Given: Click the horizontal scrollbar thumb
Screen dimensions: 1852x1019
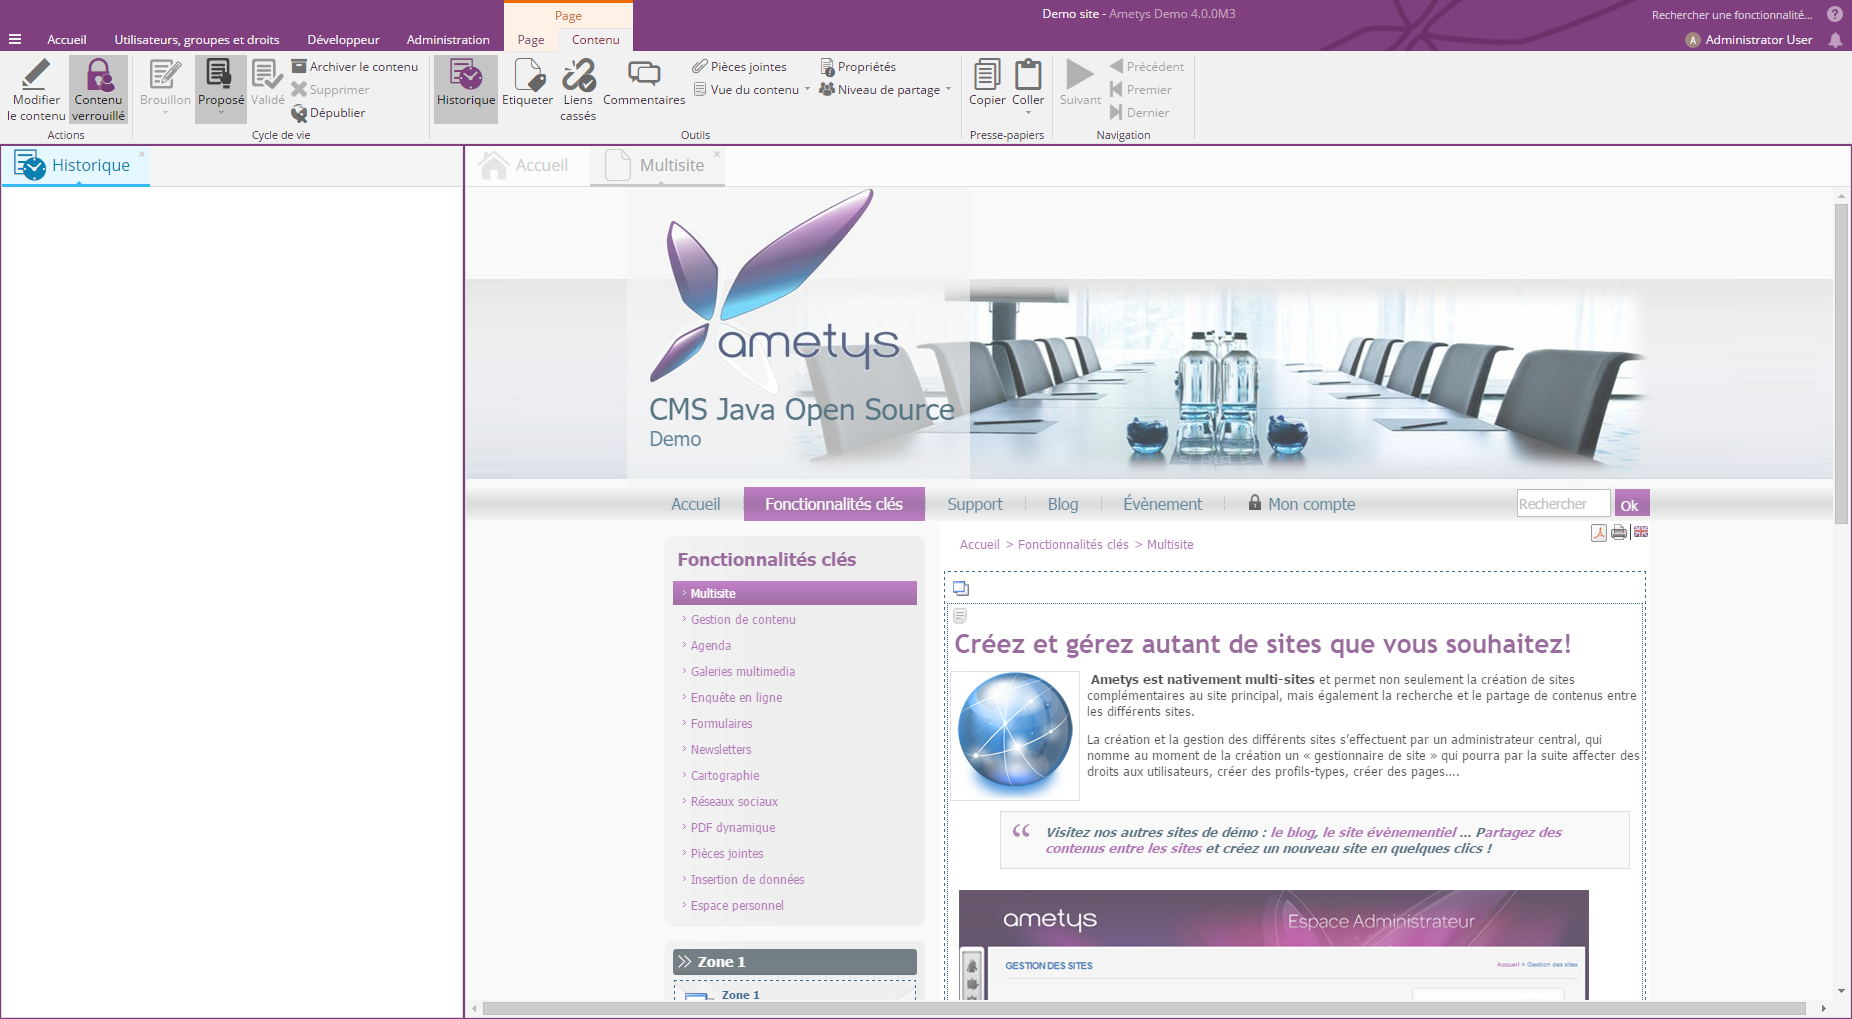Looking at the screenshot, I should pos(1144,1008).
